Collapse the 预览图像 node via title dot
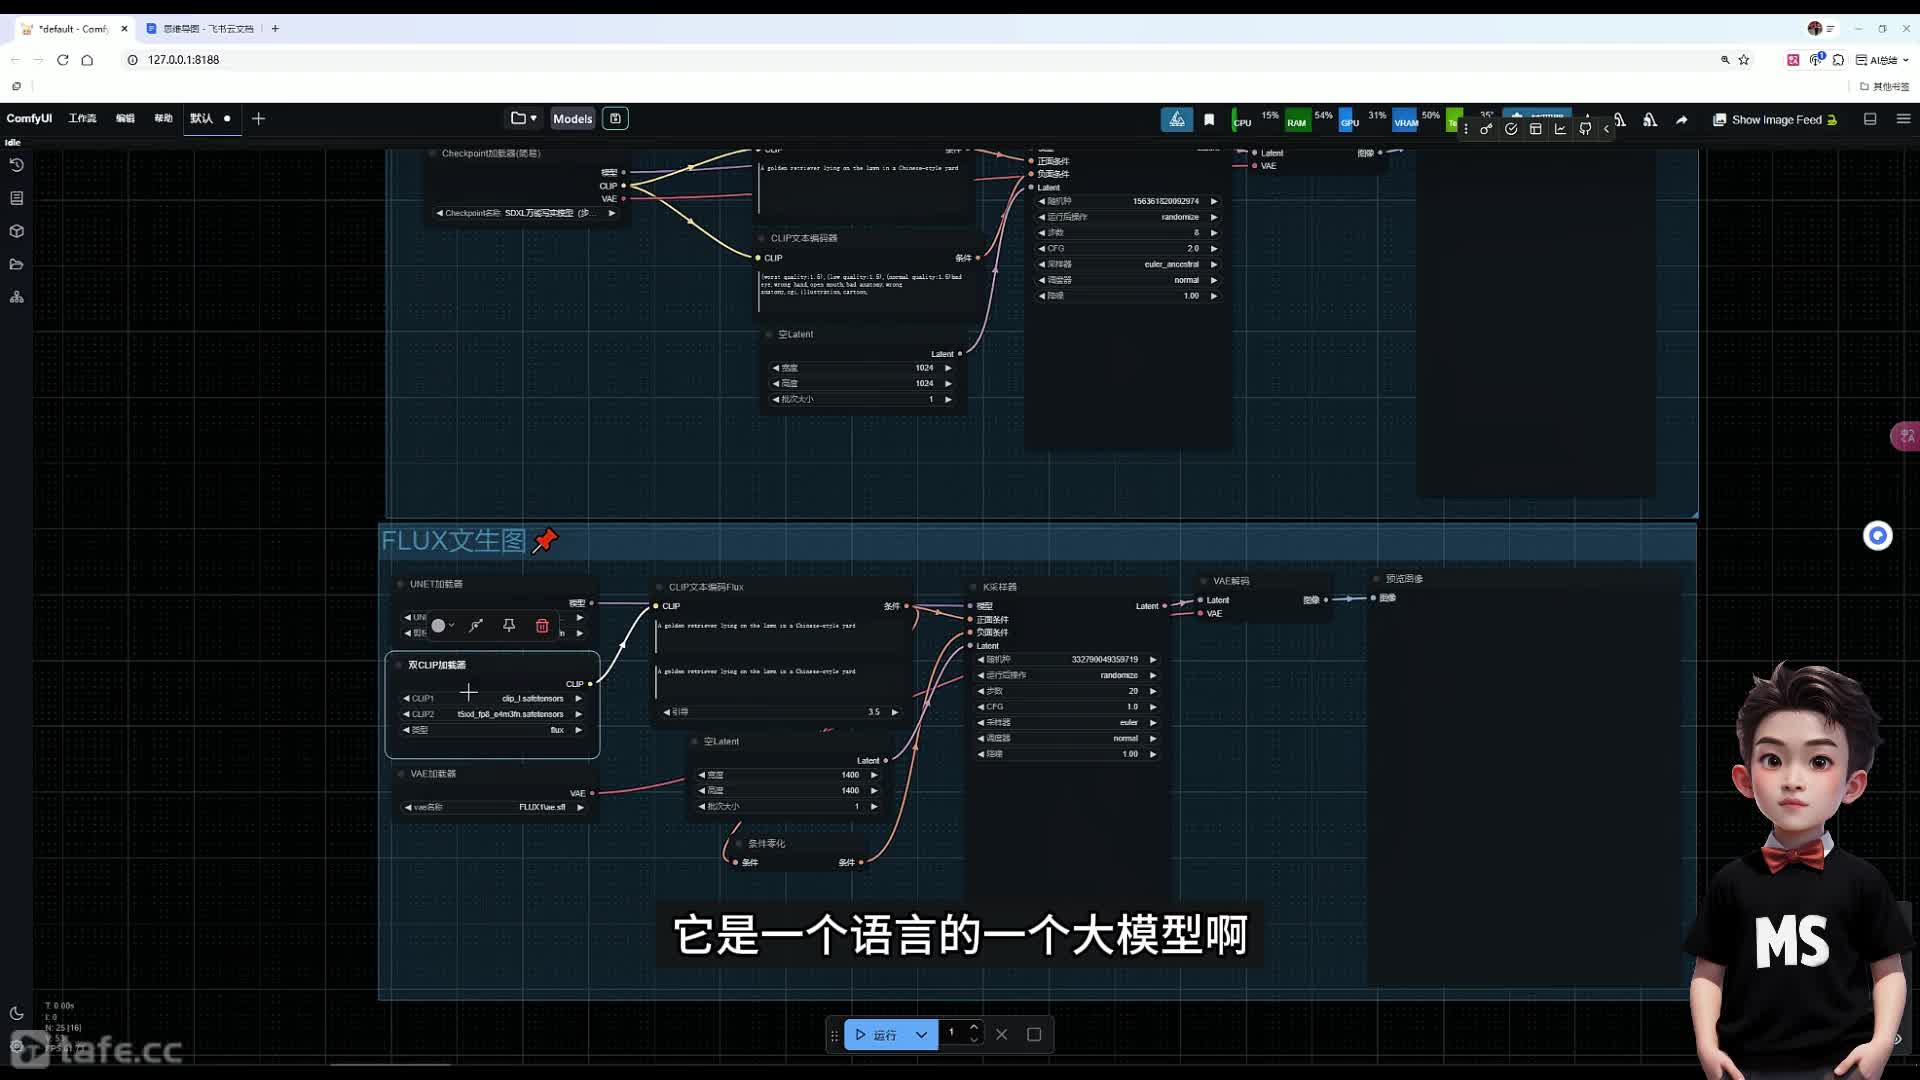This screenshot has width=1920, height=1080. (1376, 579)
